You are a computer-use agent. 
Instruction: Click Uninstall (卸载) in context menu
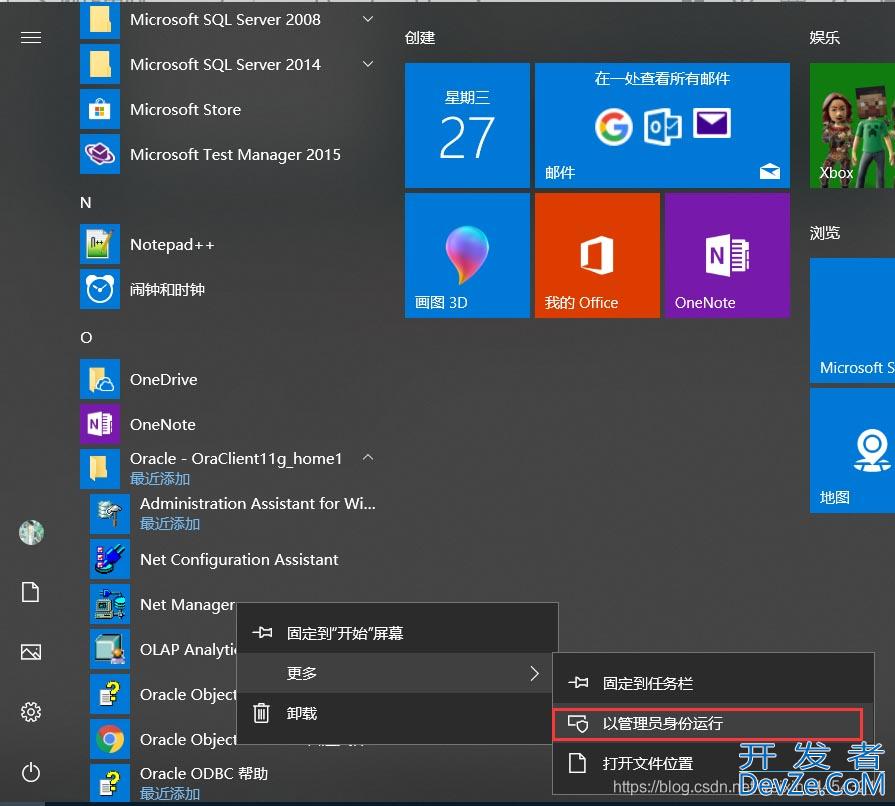tap(302, 714)
